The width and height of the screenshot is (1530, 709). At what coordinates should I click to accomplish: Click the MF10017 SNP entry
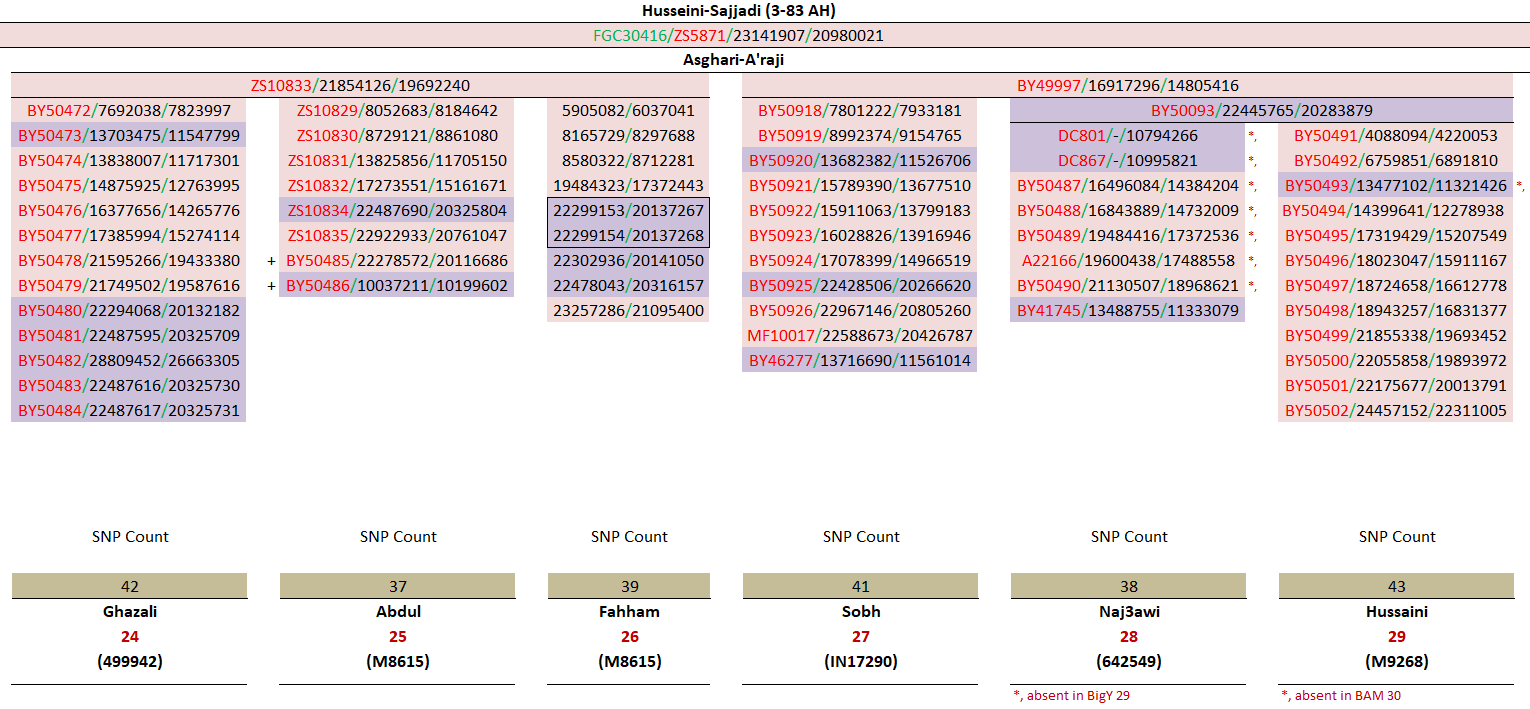pos(860,335)
